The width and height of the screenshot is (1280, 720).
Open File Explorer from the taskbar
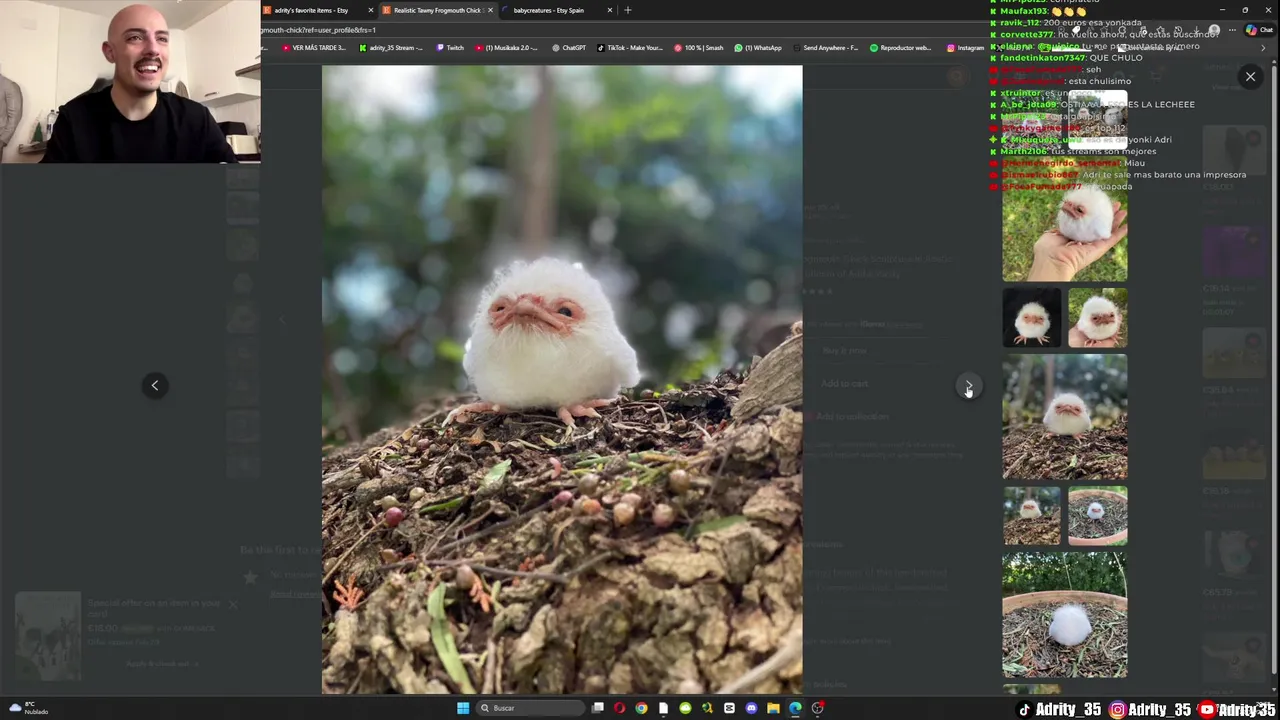click(x=773, y=708)
